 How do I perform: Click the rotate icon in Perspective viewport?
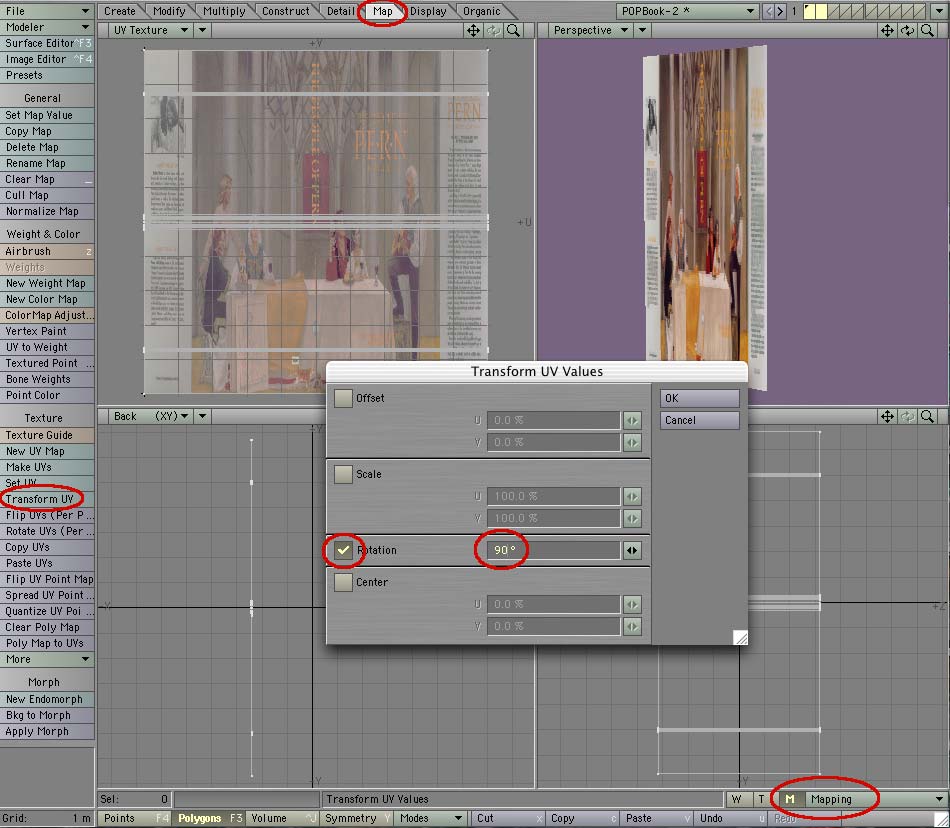tap(907, 30)
